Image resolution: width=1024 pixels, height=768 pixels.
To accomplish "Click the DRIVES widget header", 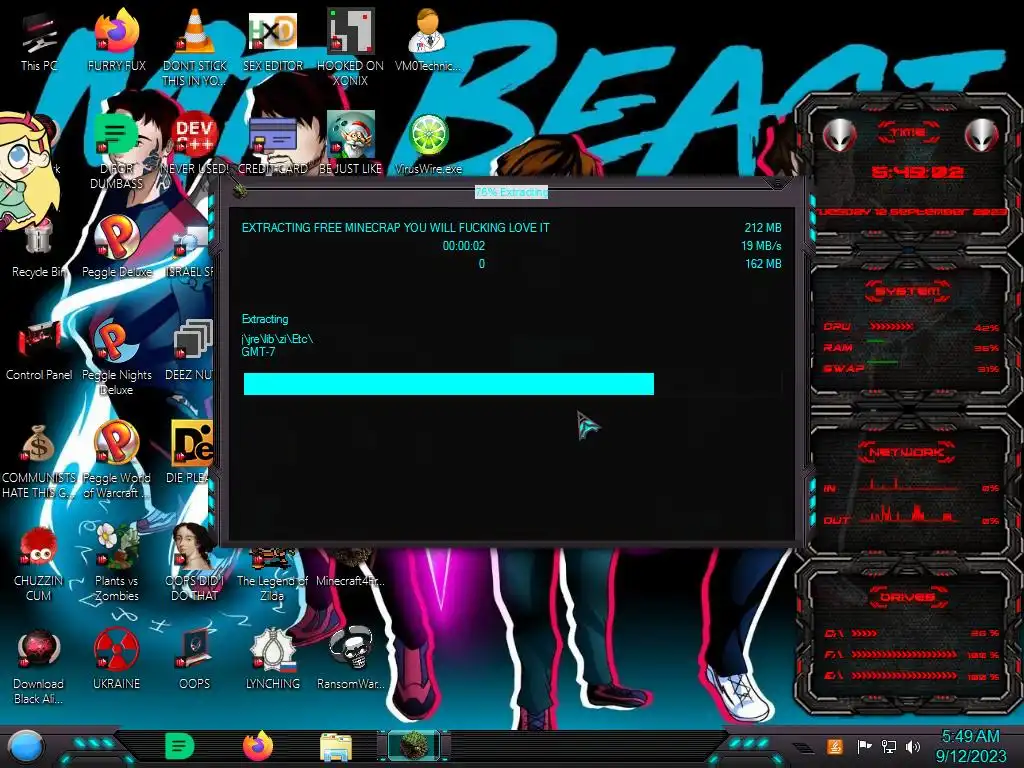I will tap(908, 597).
